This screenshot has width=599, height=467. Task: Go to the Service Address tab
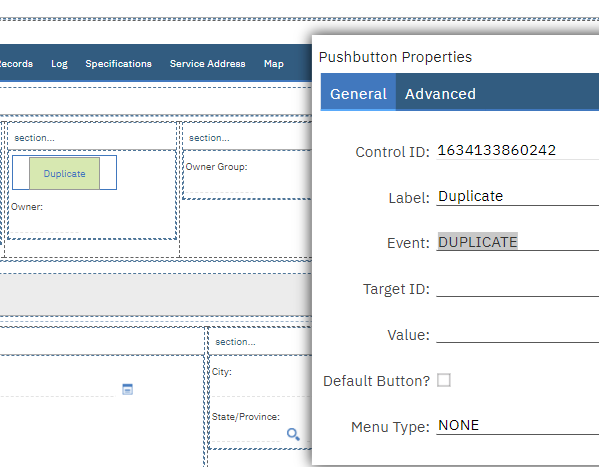207,64
